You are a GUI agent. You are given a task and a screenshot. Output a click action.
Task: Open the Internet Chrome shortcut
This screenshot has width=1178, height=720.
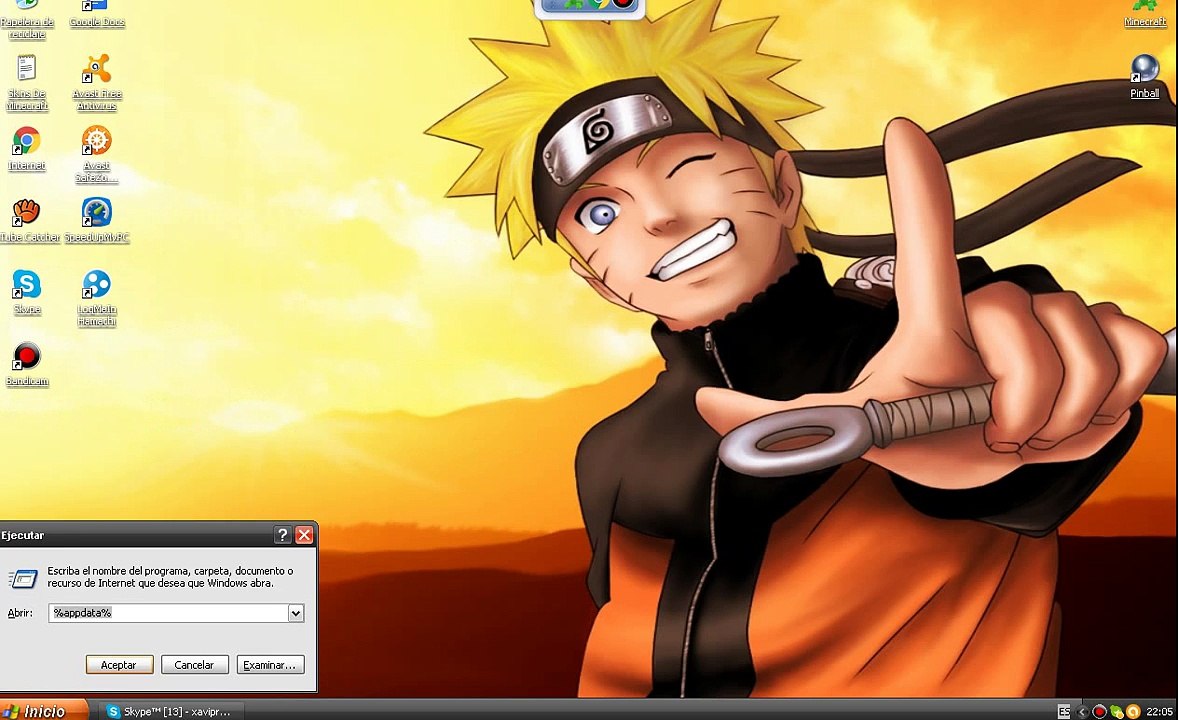click(x=26, y=148)
